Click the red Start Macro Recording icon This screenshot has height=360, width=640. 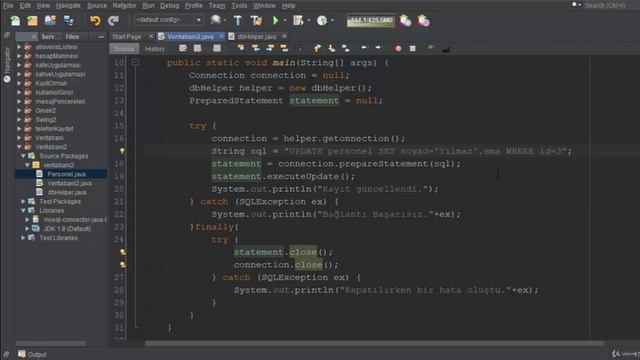[x=398, y=49]
